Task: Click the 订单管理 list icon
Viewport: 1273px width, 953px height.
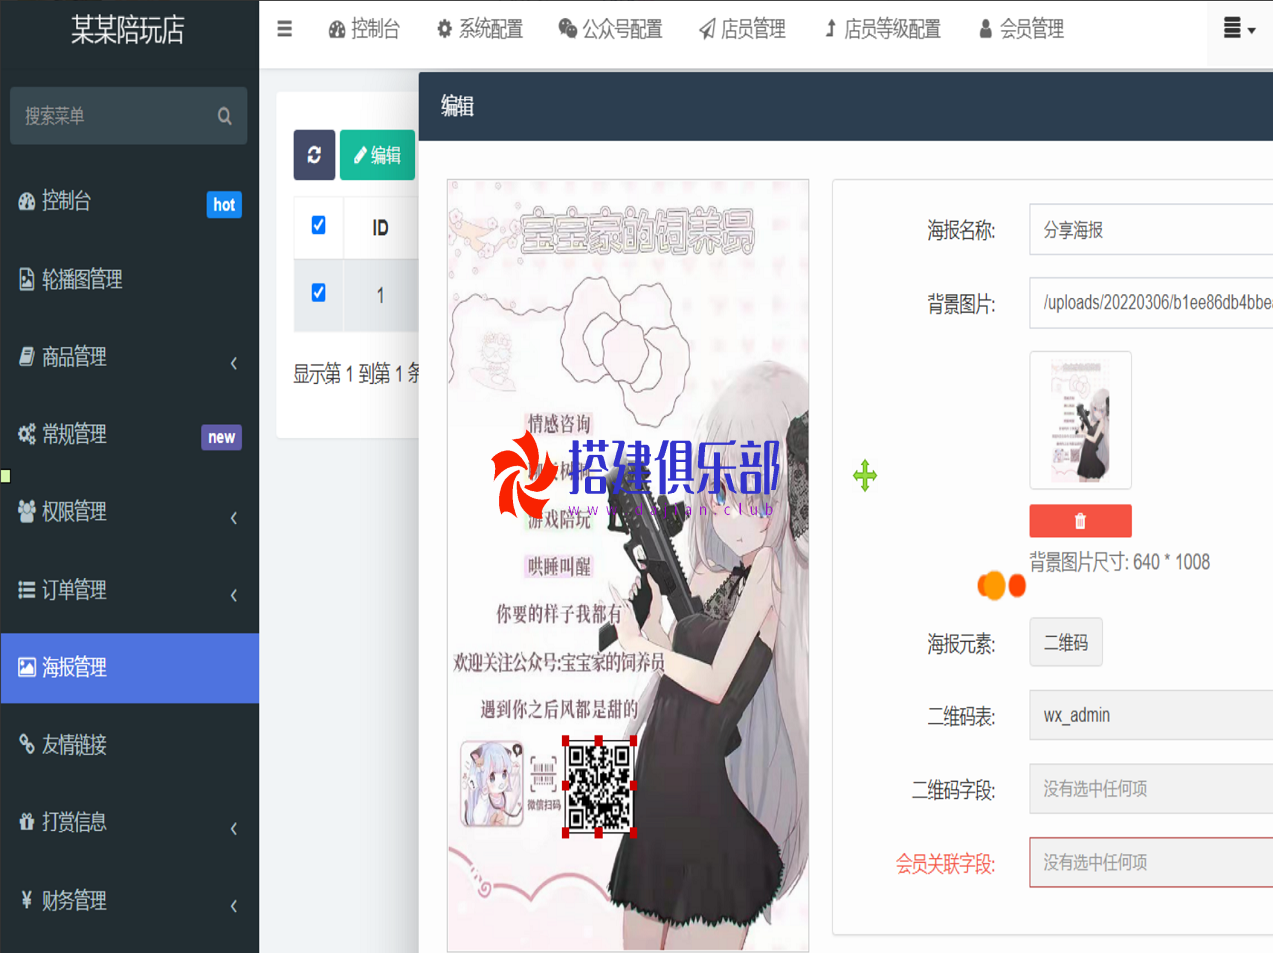Action: point(27,590)
